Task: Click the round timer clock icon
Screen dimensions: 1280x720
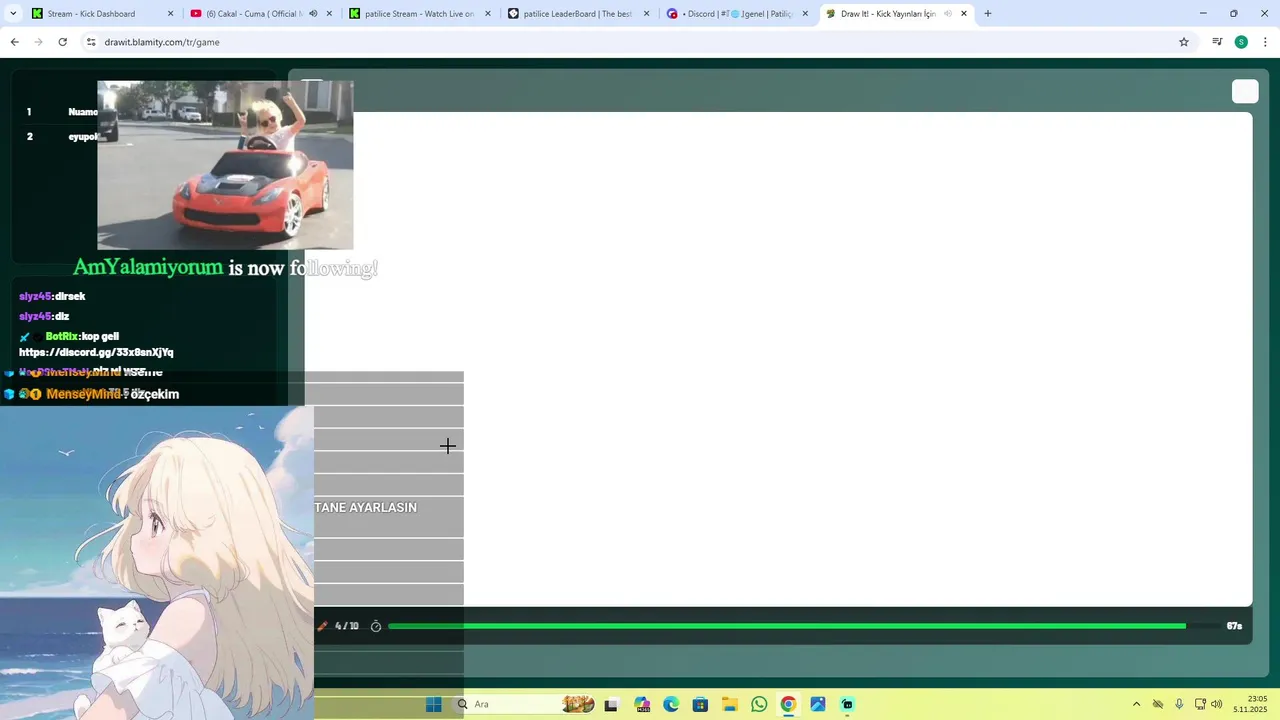Action: point(376,626)
